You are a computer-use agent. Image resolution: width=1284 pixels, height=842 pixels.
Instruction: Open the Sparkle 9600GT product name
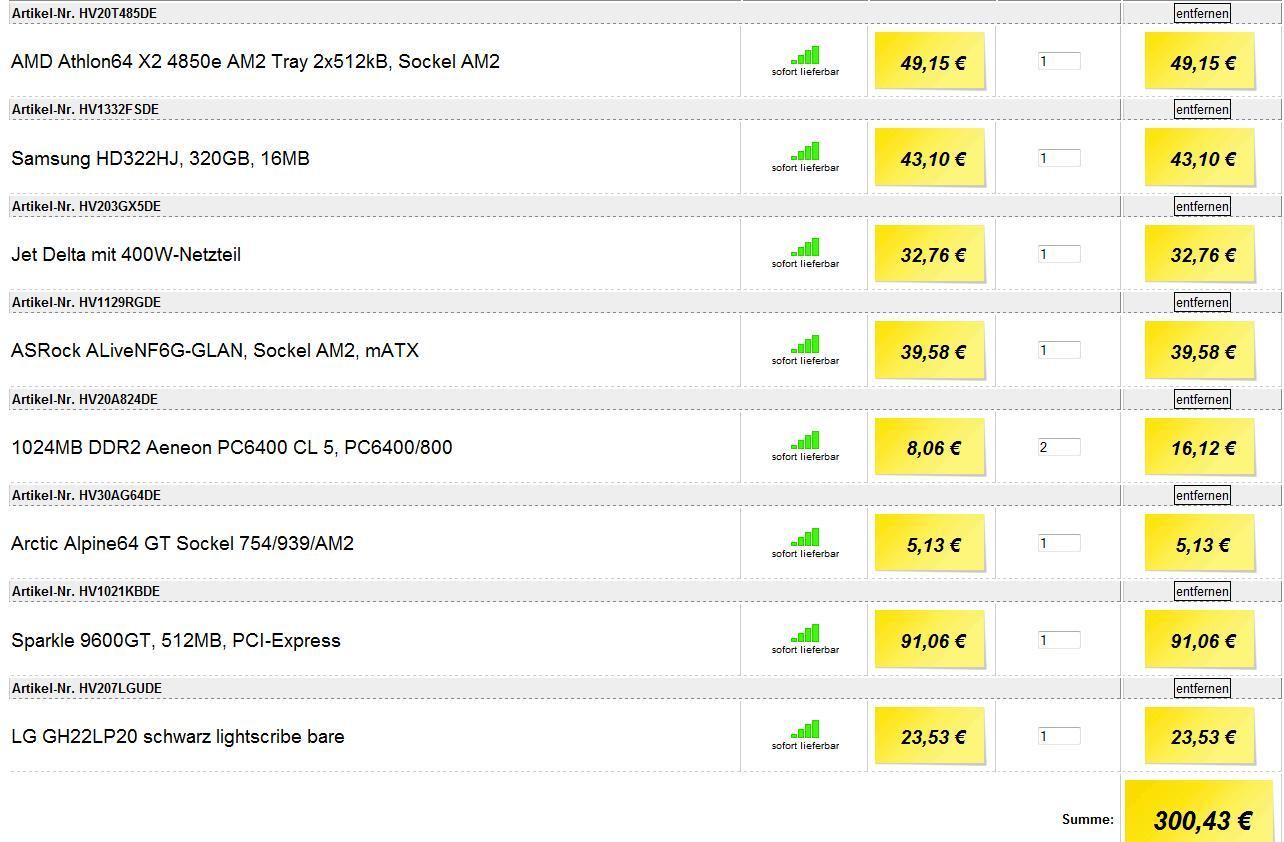pyautogui.click(x=176, y=640)
